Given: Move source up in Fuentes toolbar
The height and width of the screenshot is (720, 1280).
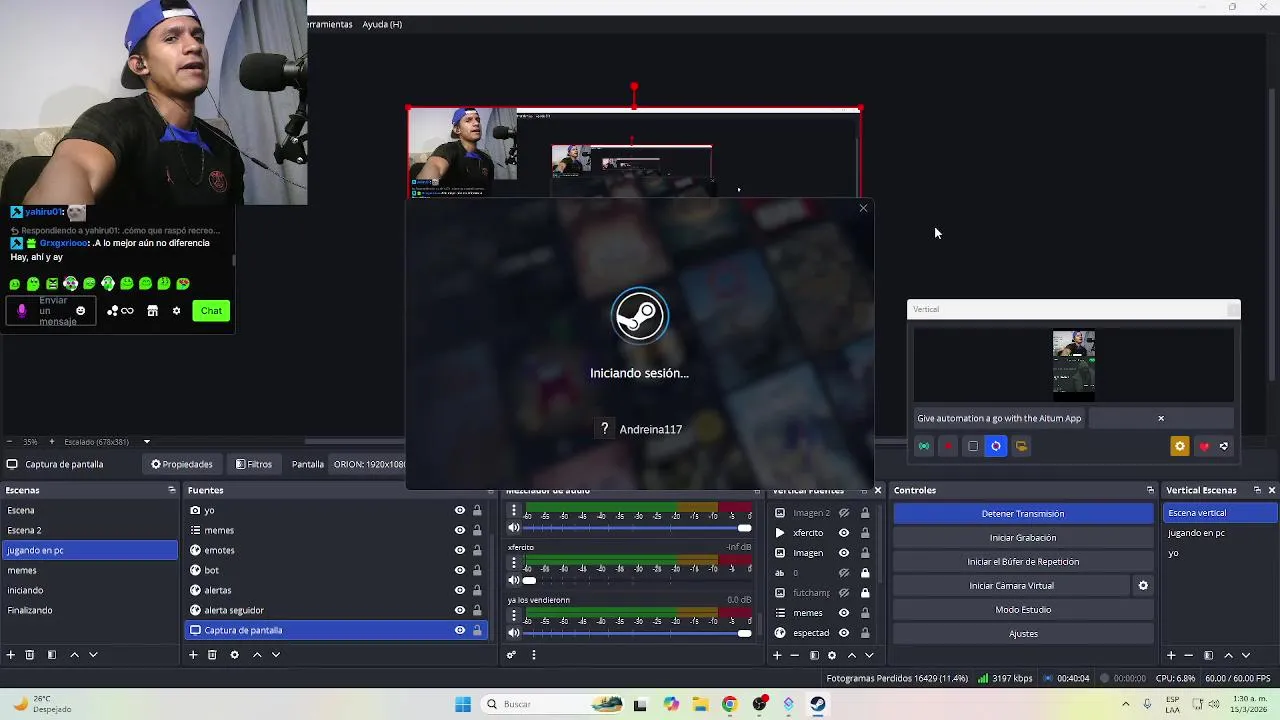Looking at the screenshot, I should tap(257, 655).
